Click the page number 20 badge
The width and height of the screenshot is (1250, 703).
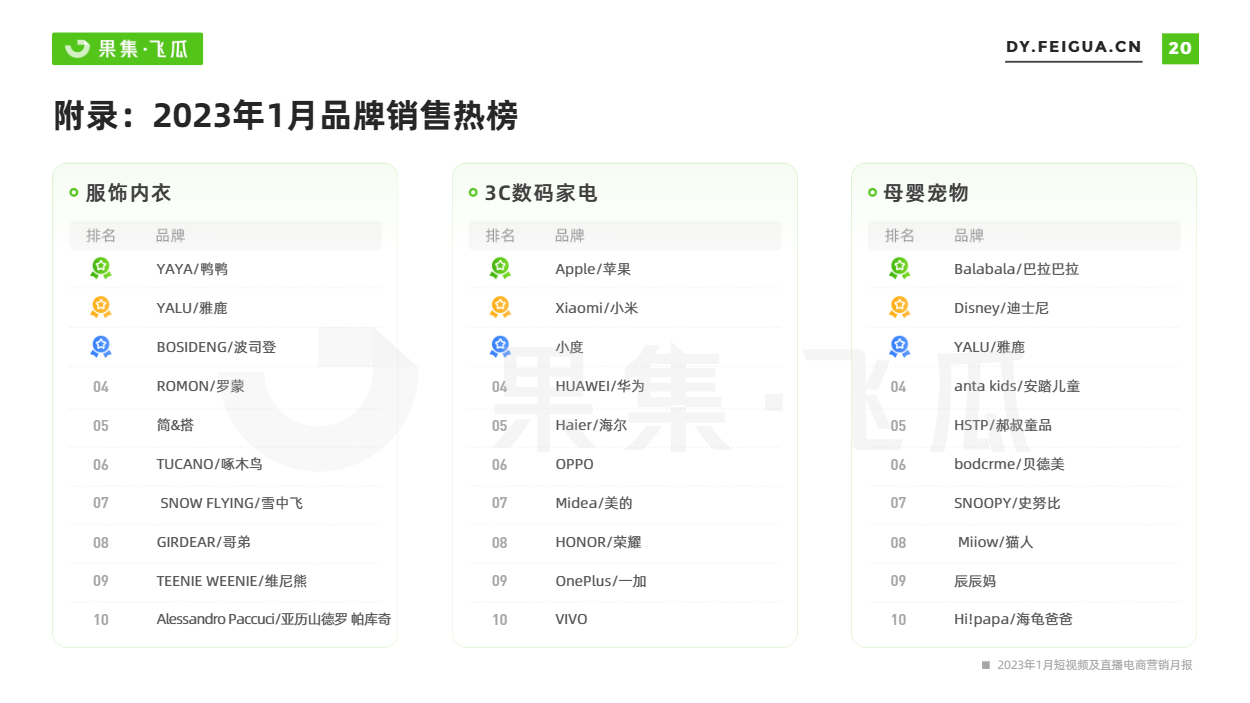point(1180,48)
